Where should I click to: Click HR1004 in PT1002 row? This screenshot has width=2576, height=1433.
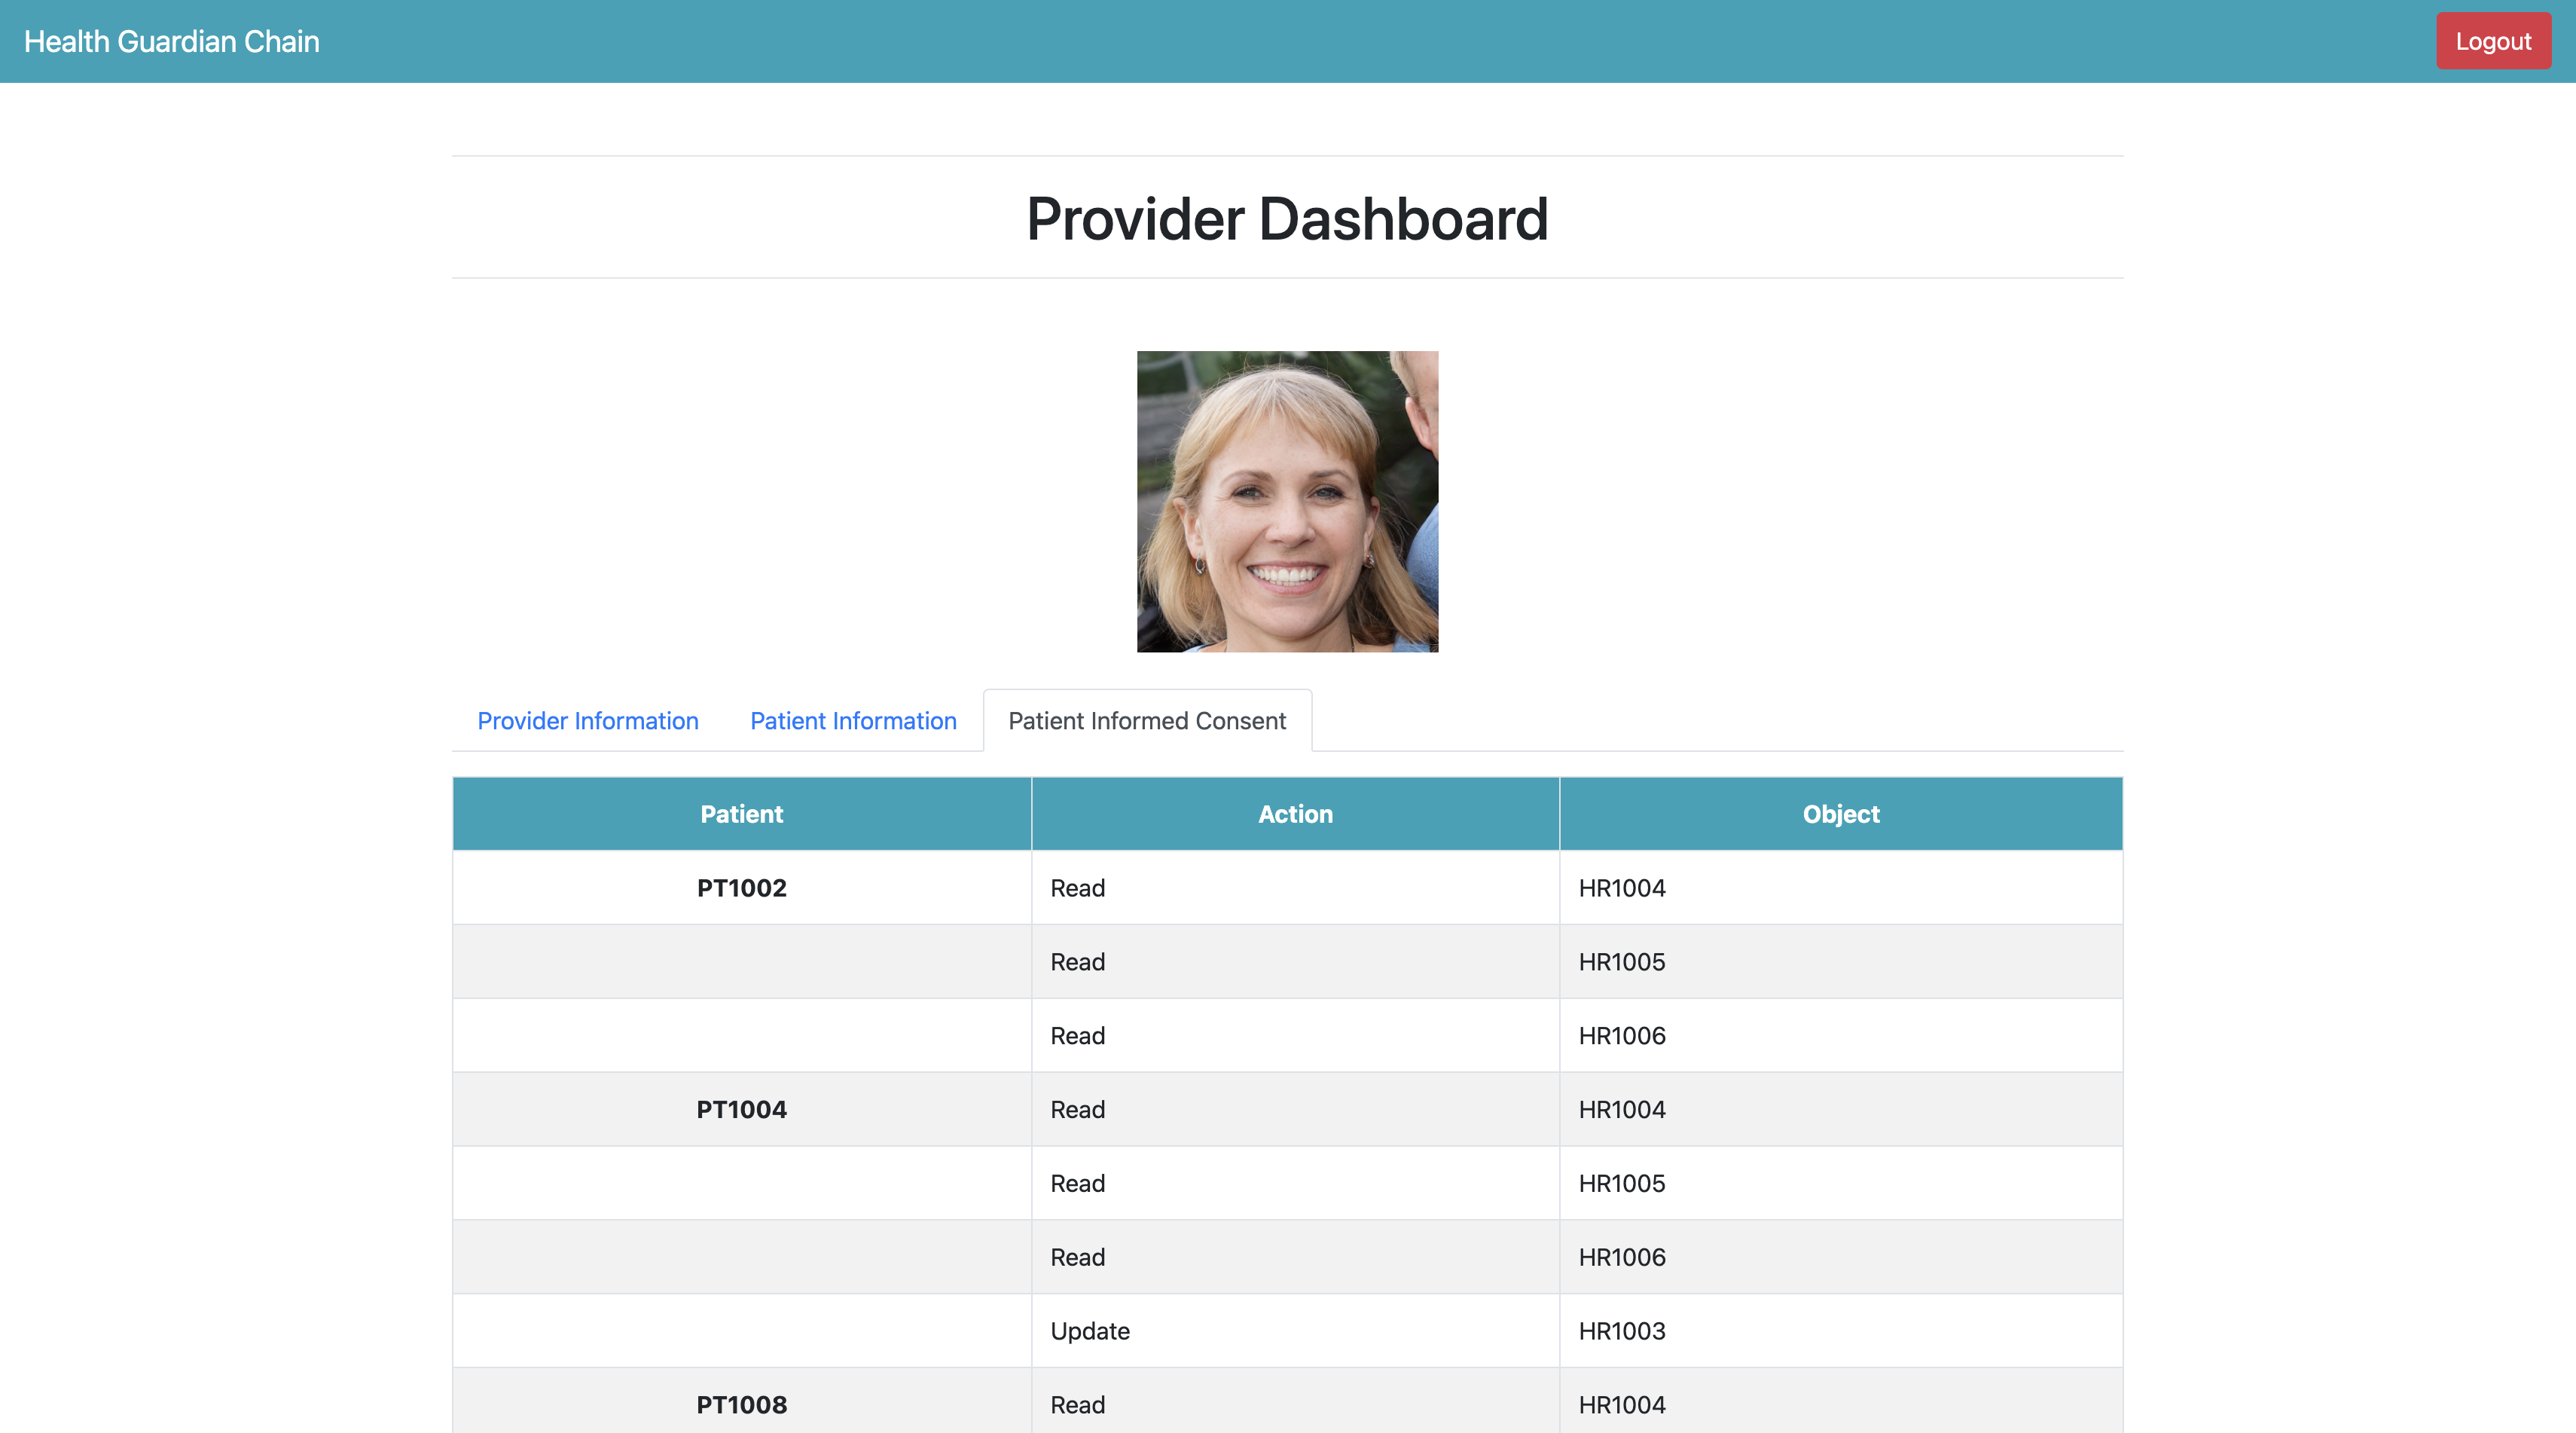tap(1621, 888)
